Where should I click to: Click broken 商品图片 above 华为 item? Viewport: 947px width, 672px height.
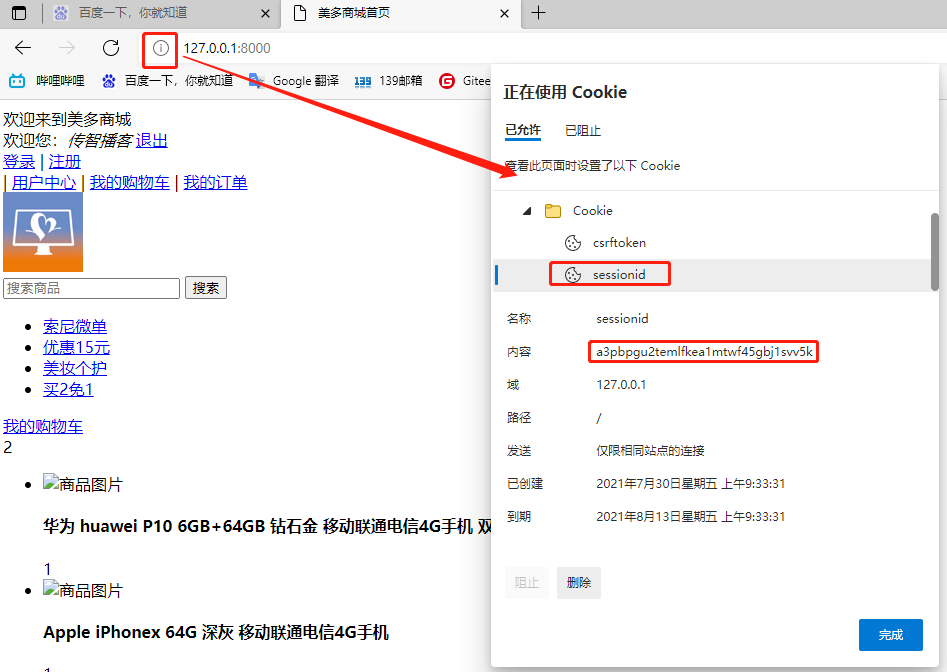(x=83, y=484)
